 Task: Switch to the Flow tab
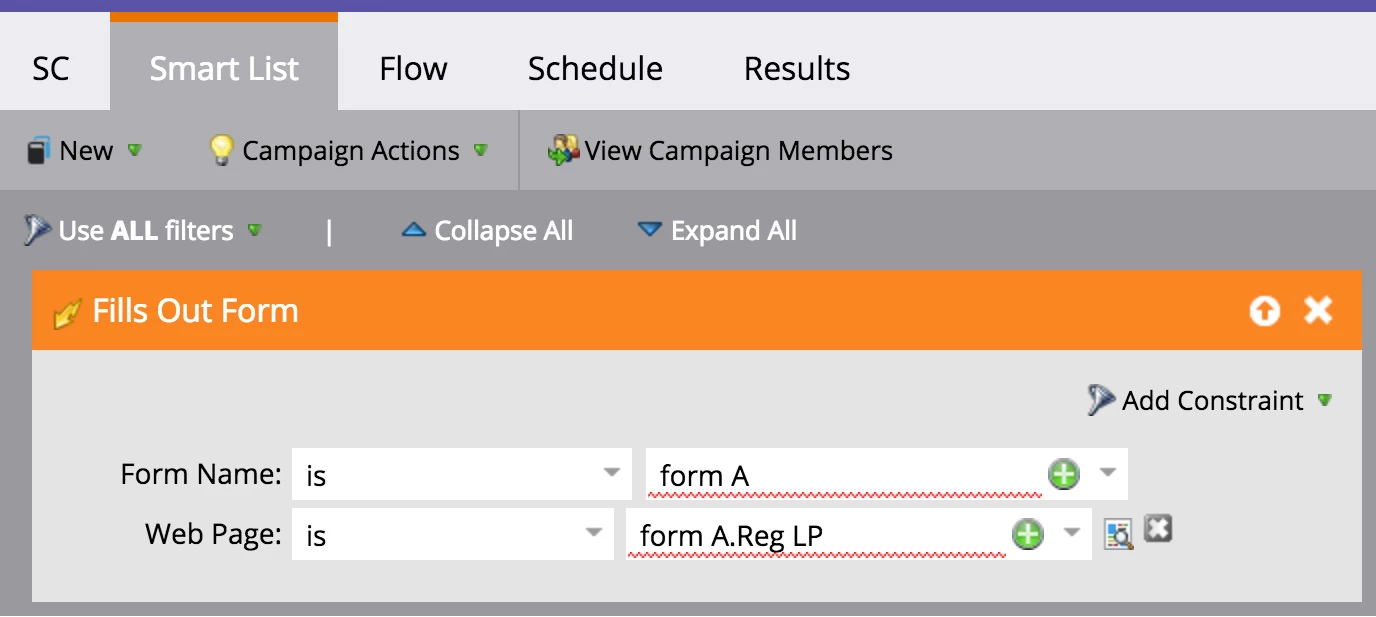pos(413,68)
